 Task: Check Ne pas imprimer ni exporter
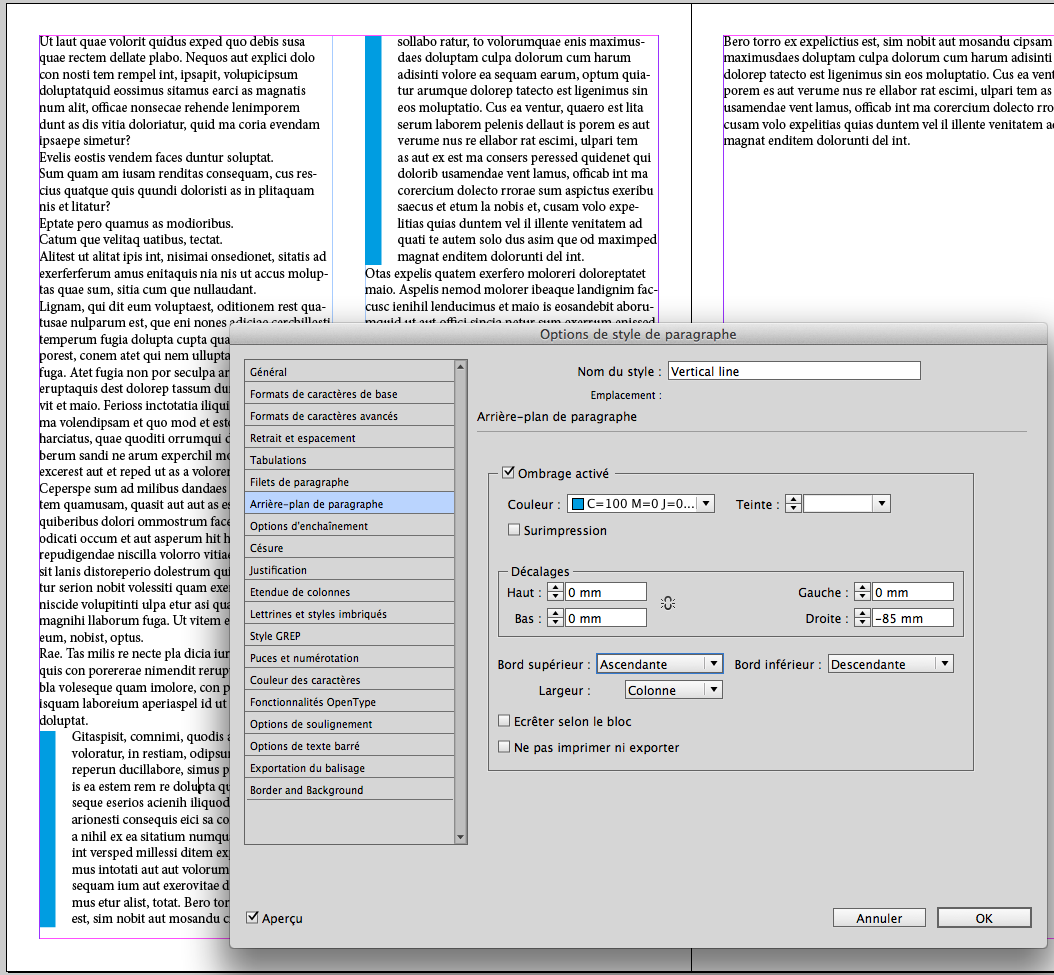click(504, 747)
